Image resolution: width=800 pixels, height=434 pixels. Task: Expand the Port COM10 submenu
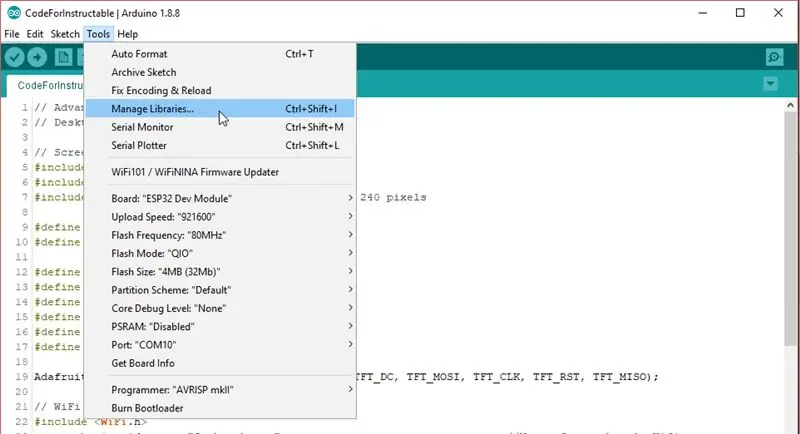pos(220,345)
